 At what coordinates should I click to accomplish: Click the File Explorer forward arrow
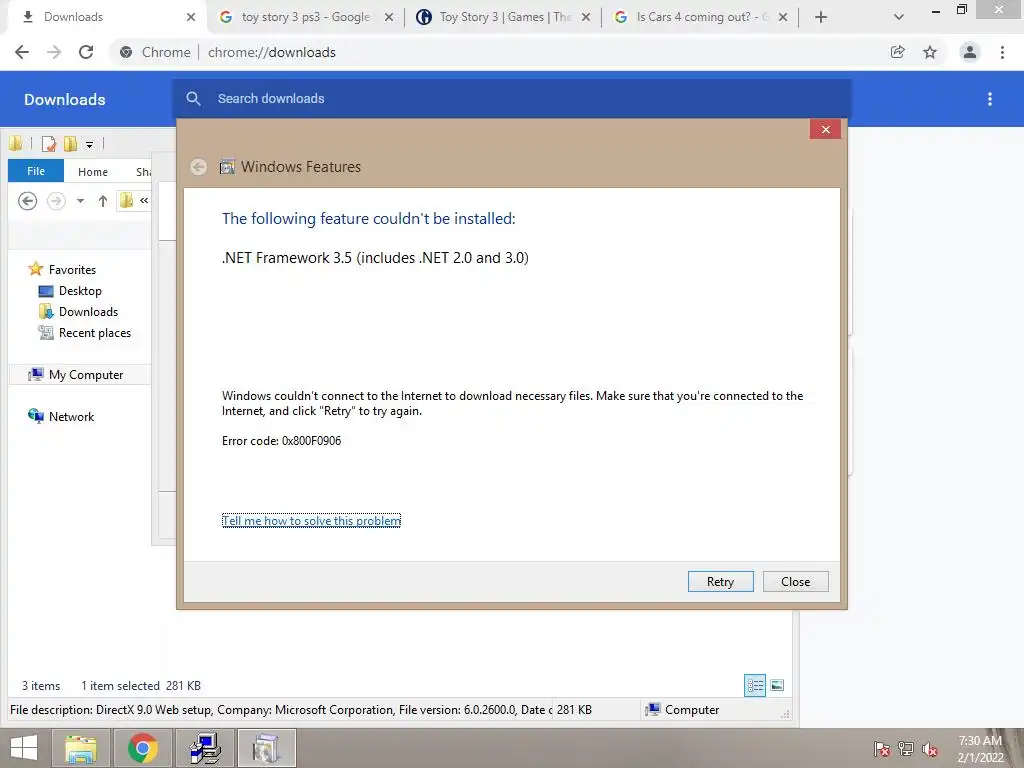coord(57,201)
